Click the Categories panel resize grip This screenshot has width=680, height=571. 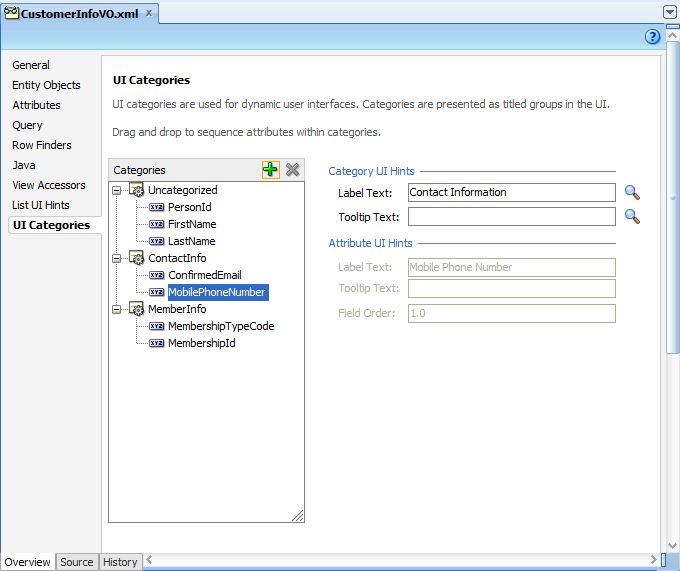click(298, 516)
